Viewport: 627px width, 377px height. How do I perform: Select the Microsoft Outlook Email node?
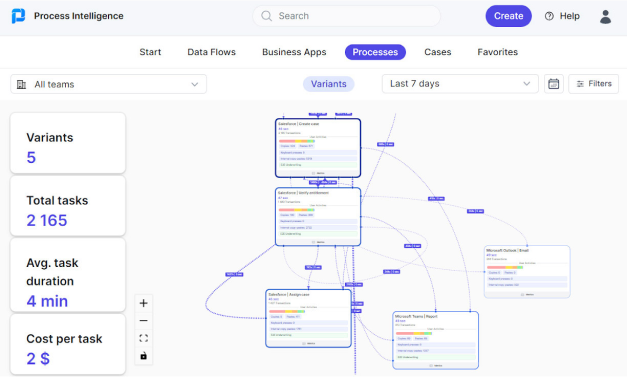tap(527, 272)
